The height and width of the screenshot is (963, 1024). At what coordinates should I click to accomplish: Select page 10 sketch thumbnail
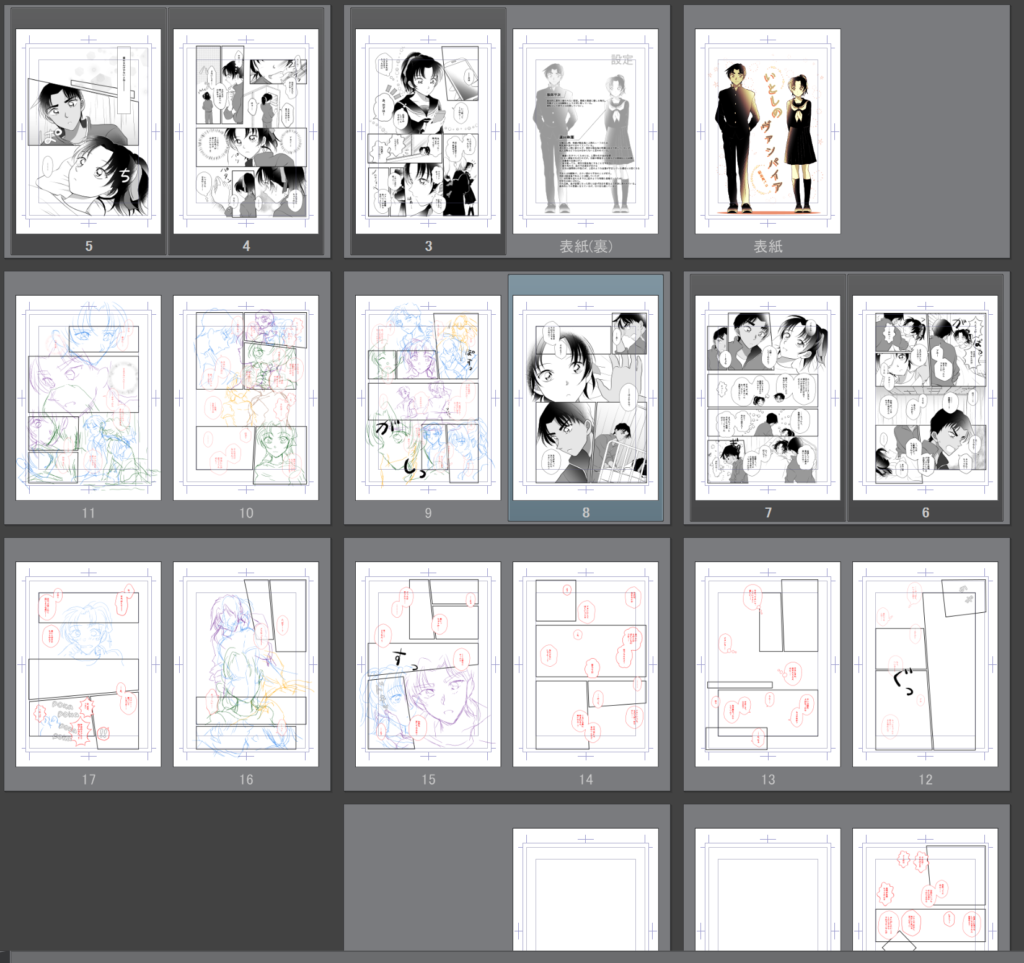[x=245, y=397]
